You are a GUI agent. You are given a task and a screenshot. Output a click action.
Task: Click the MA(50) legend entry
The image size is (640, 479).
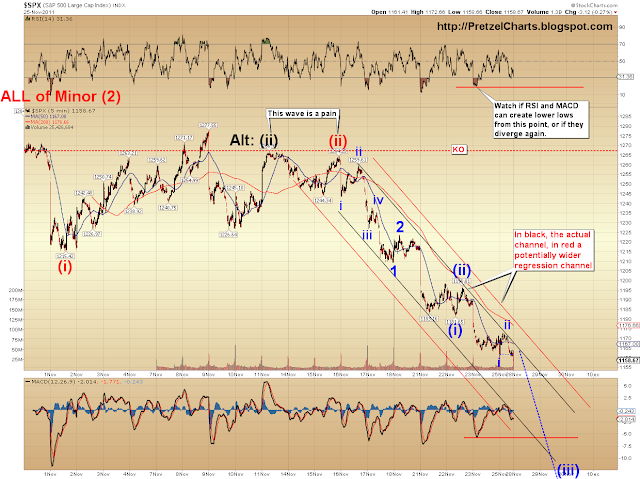pos(46,116)
